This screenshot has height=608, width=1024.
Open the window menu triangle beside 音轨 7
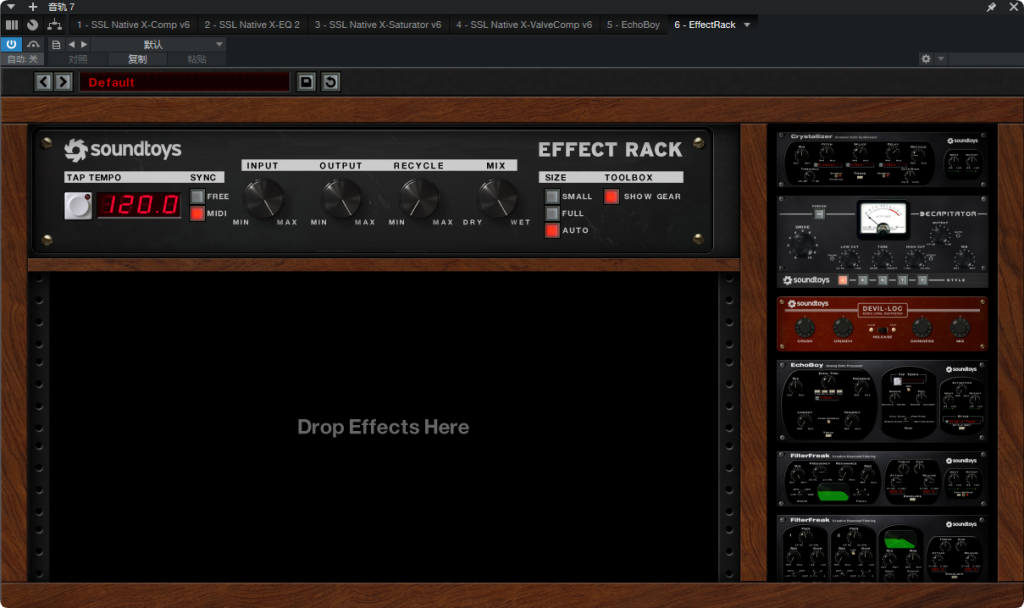pyautogui.click(x=11, y=7)
